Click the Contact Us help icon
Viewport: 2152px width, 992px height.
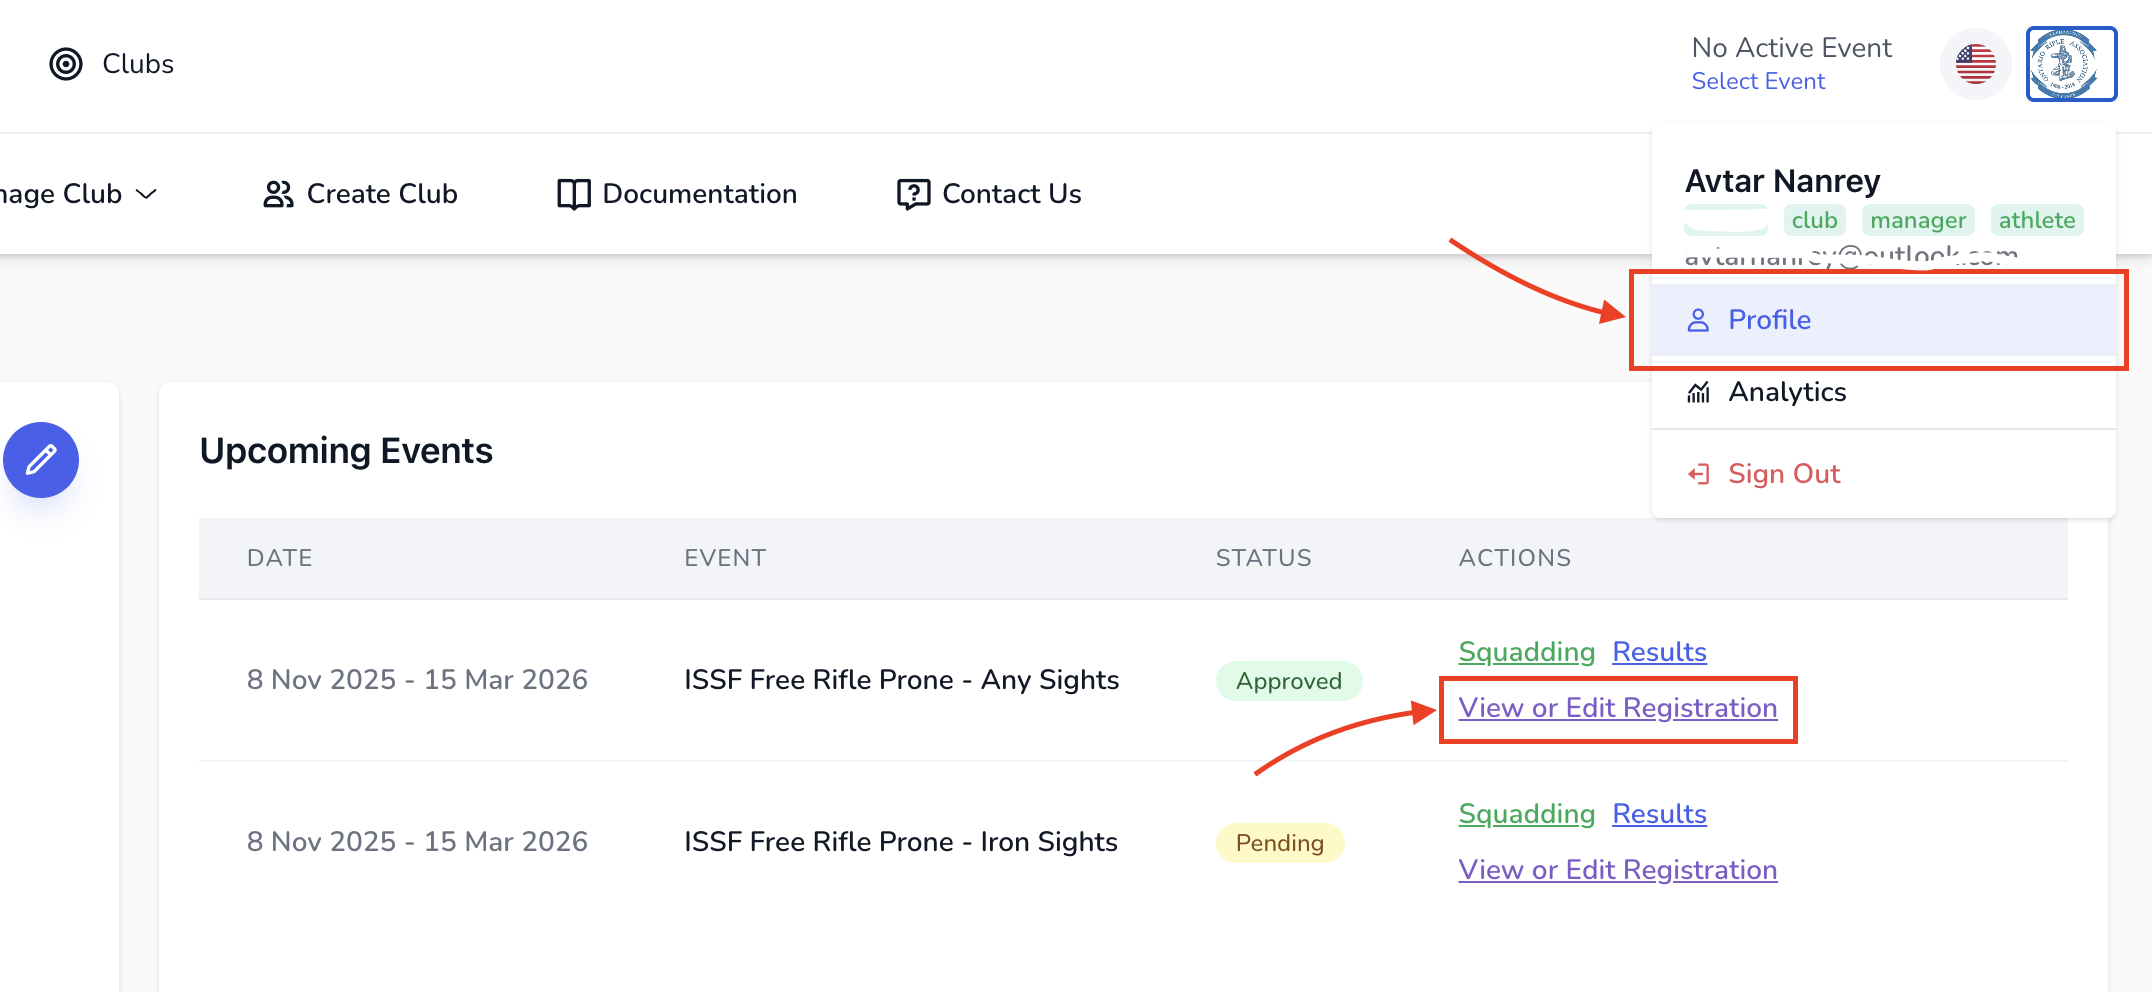coord(913,194)
